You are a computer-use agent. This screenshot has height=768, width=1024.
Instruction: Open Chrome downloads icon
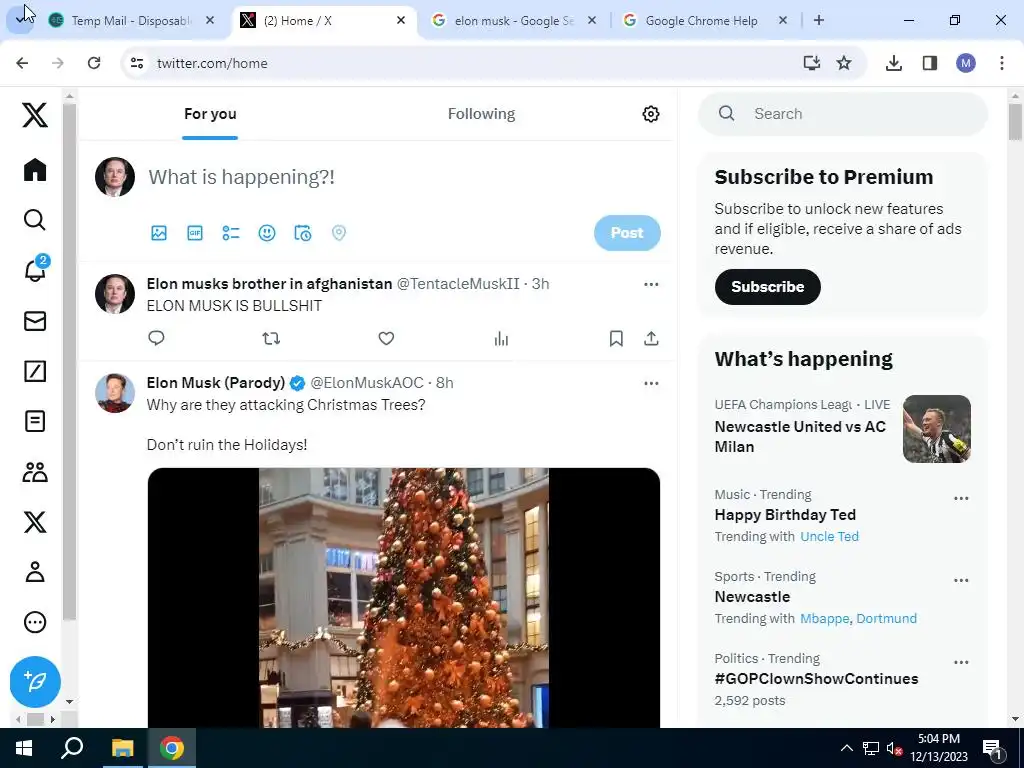click(x=893, y=63)
